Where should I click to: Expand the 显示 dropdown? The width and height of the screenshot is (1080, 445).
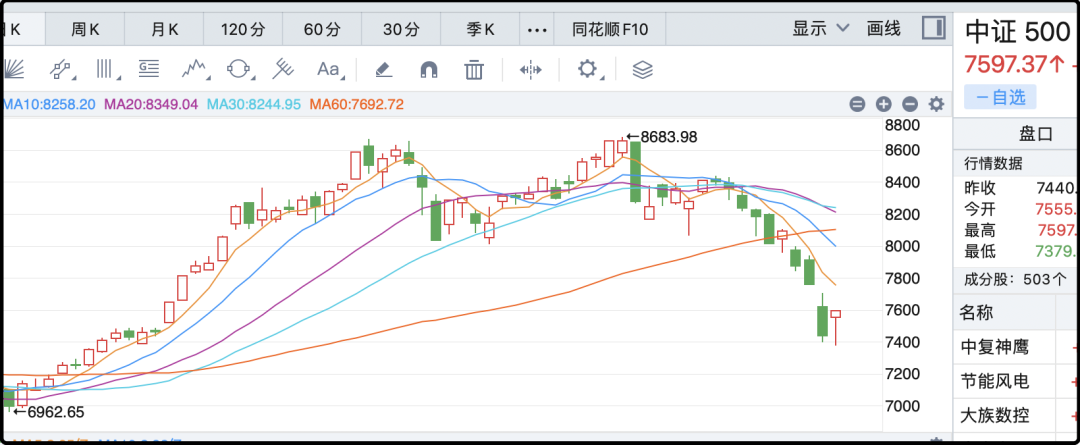tap(821, 29)
